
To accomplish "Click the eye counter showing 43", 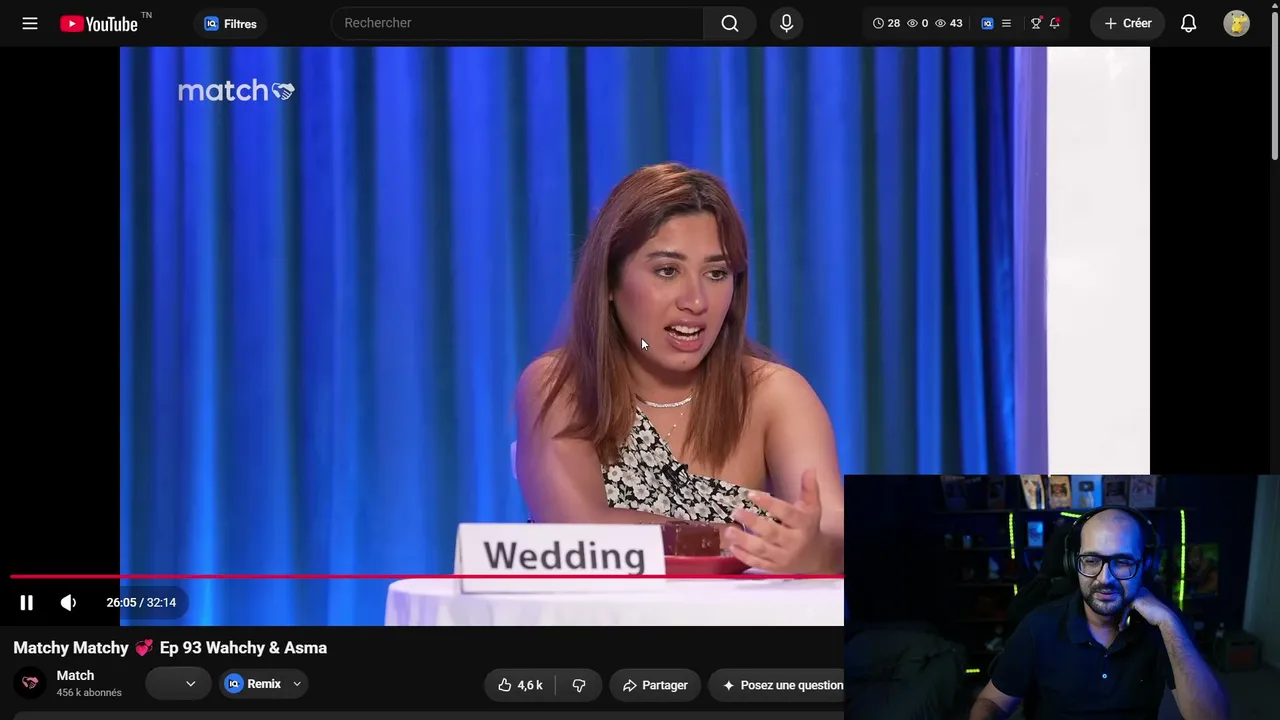I will point(948,23).
